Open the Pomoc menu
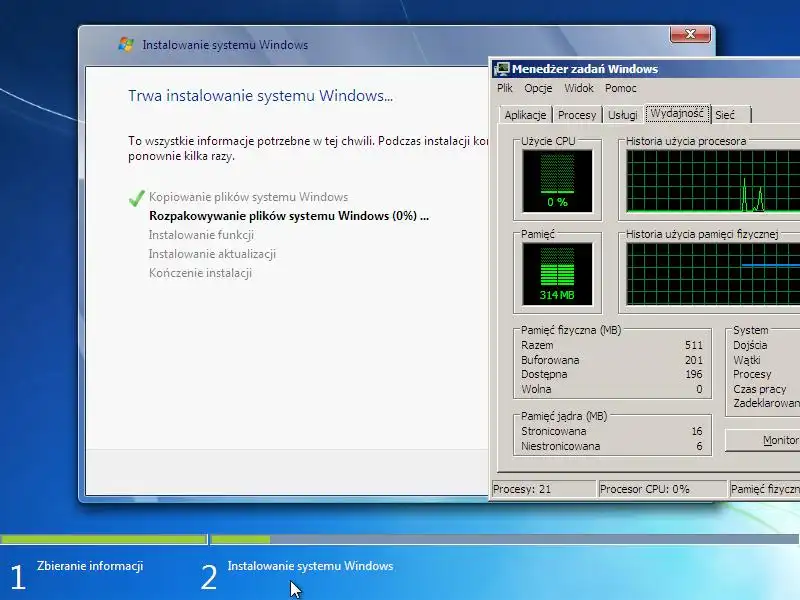800x600 pixels. [x=620, y=88]
